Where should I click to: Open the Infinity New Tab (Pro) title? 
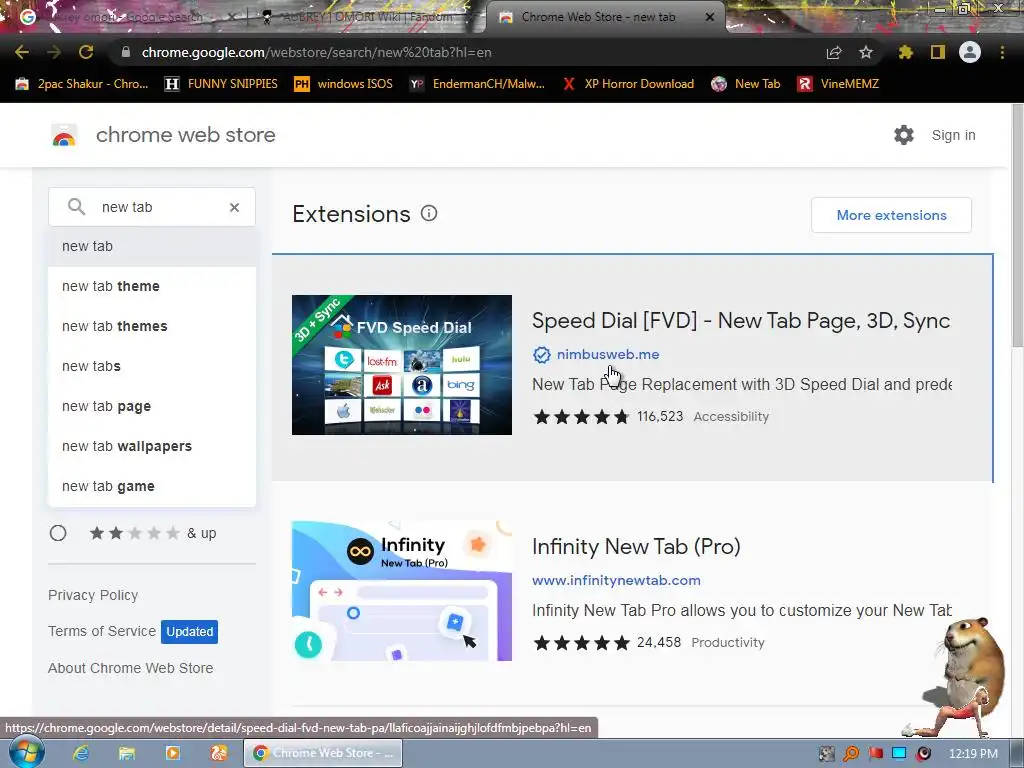[636, 547]
